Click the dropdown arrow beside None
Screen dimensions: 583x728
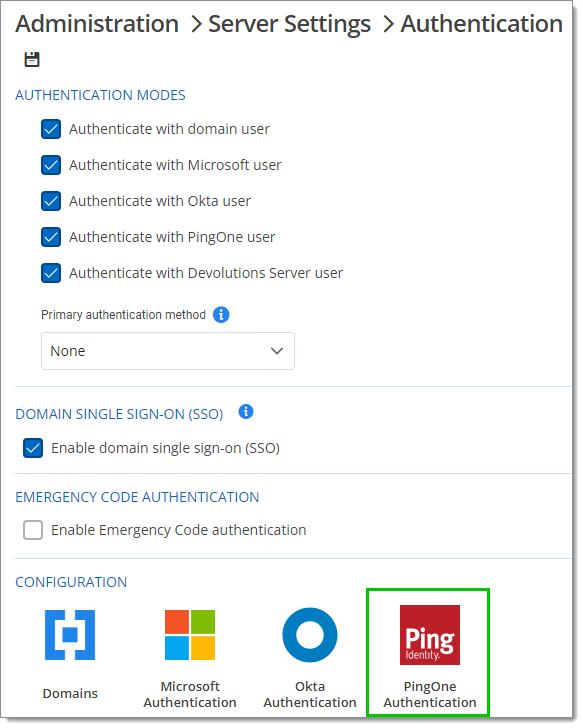(277, 351)
